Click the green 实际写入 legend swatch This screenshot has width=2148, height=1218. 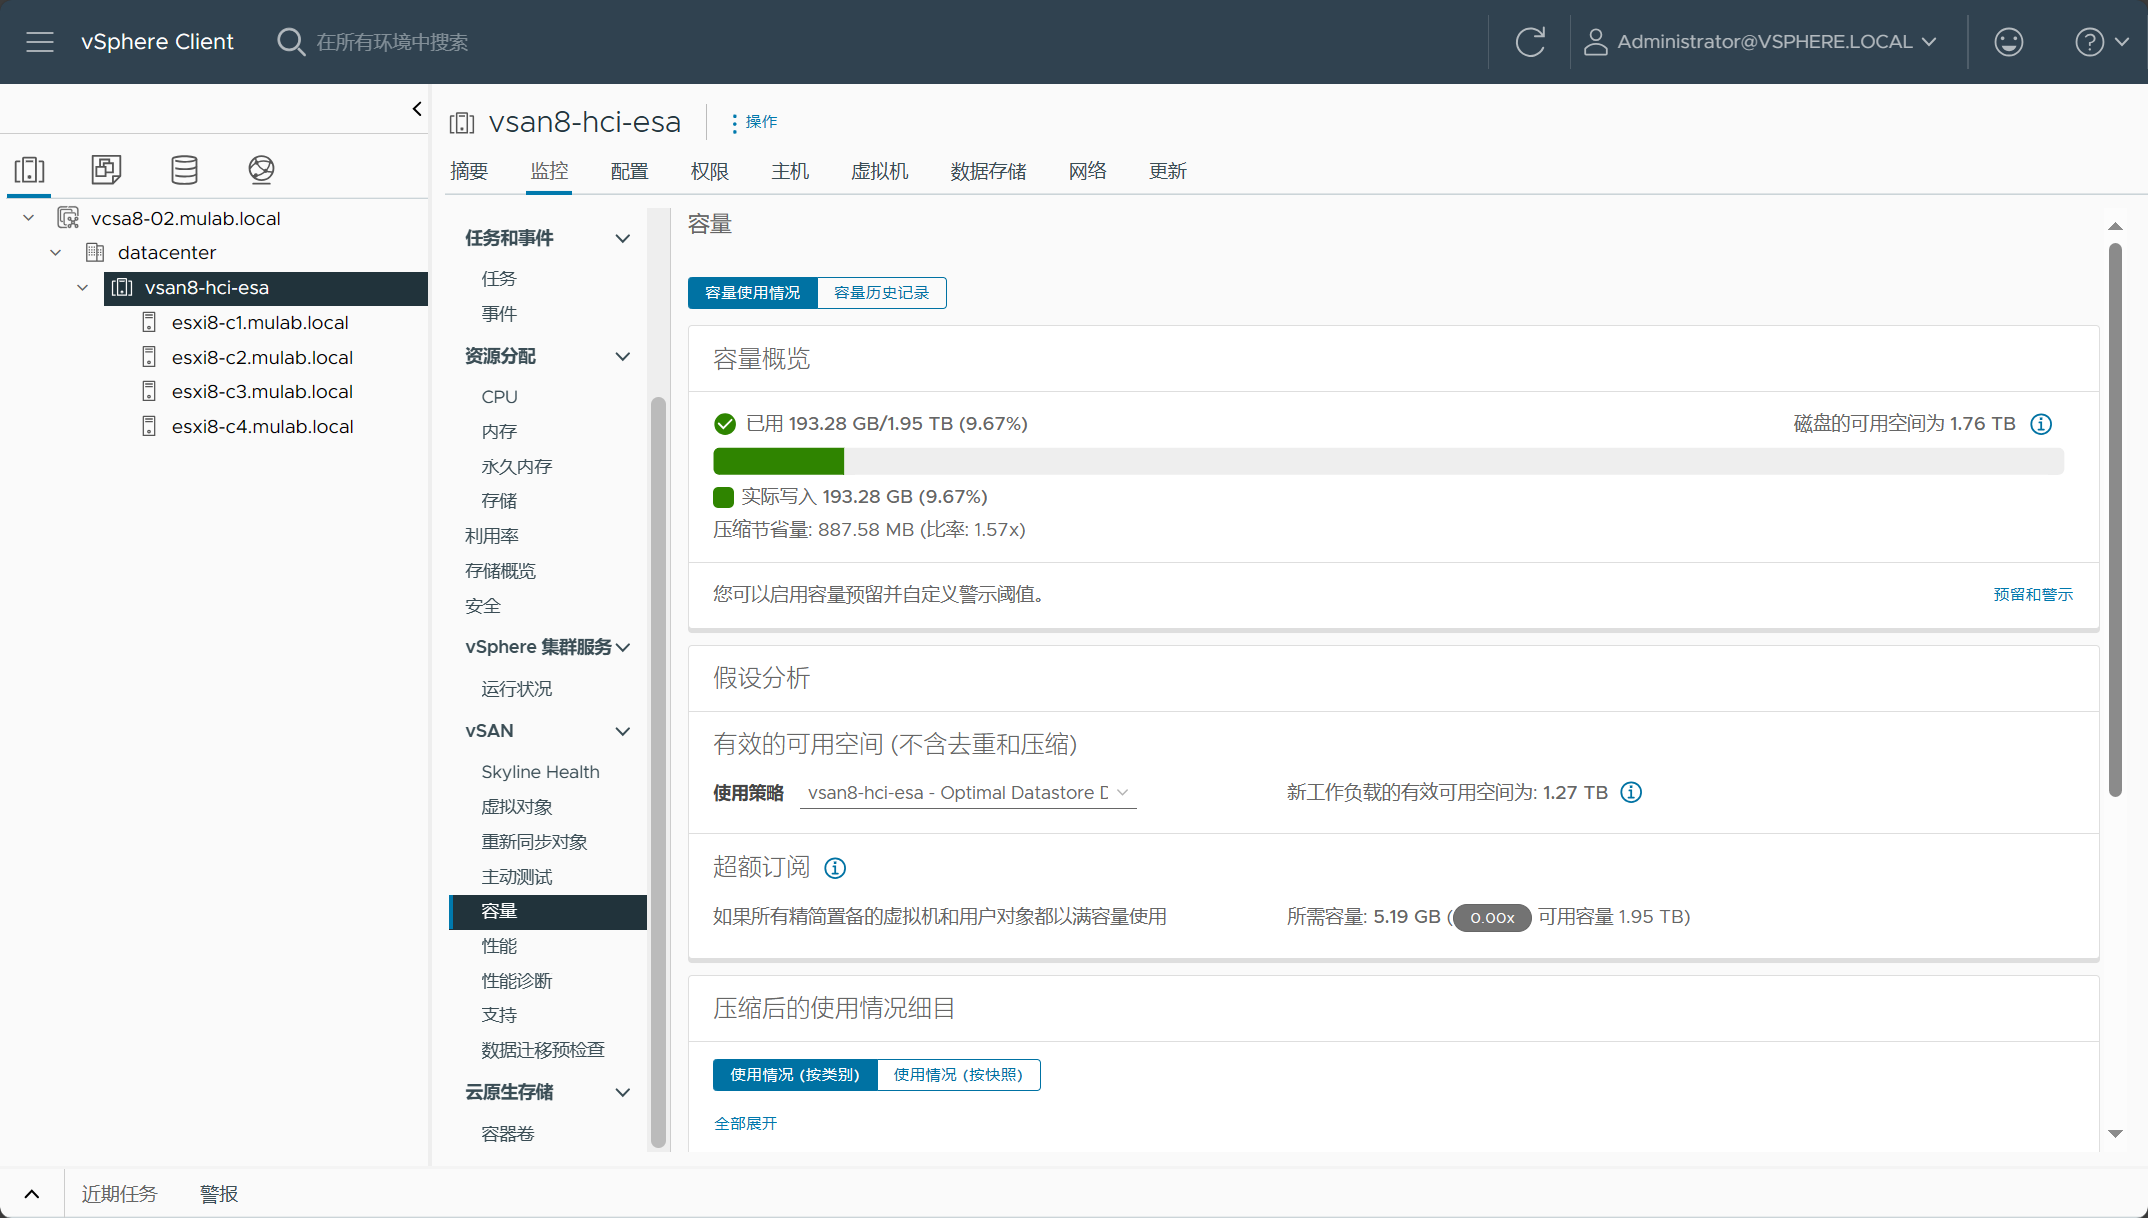(x=723, y=497)
